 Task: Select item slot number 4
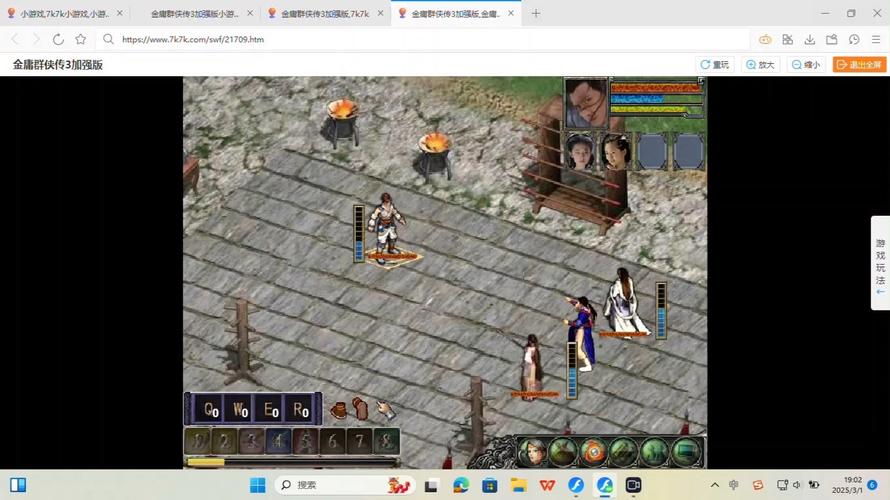278,442
